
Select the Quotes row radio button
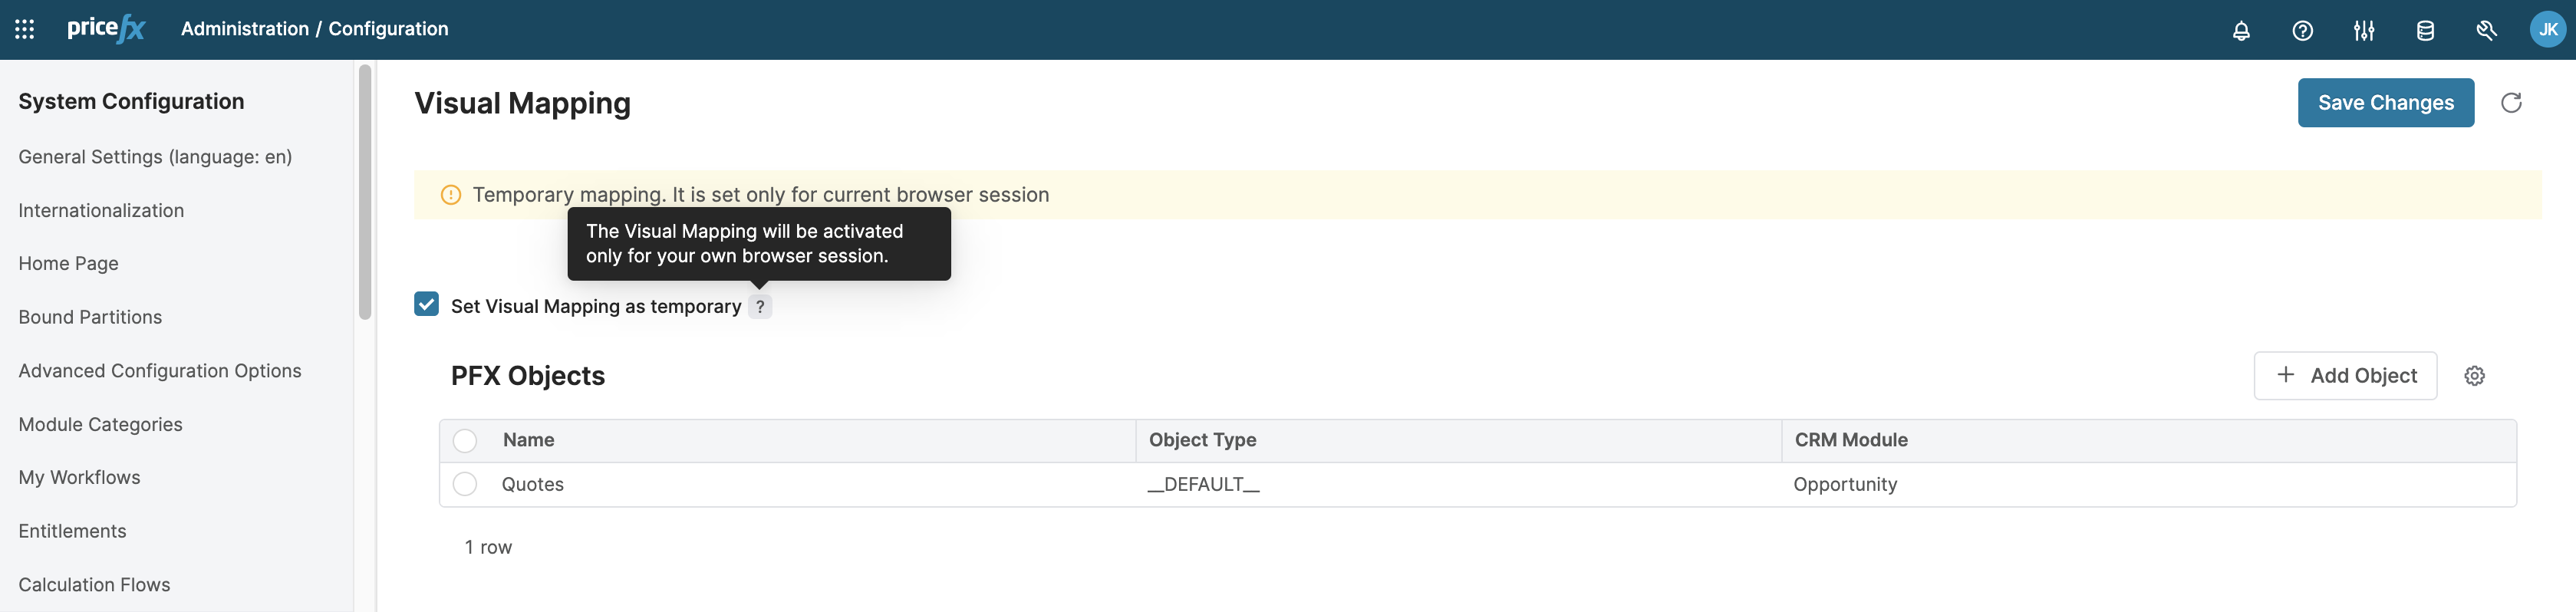pyautogui.click(x=465, y=485)
